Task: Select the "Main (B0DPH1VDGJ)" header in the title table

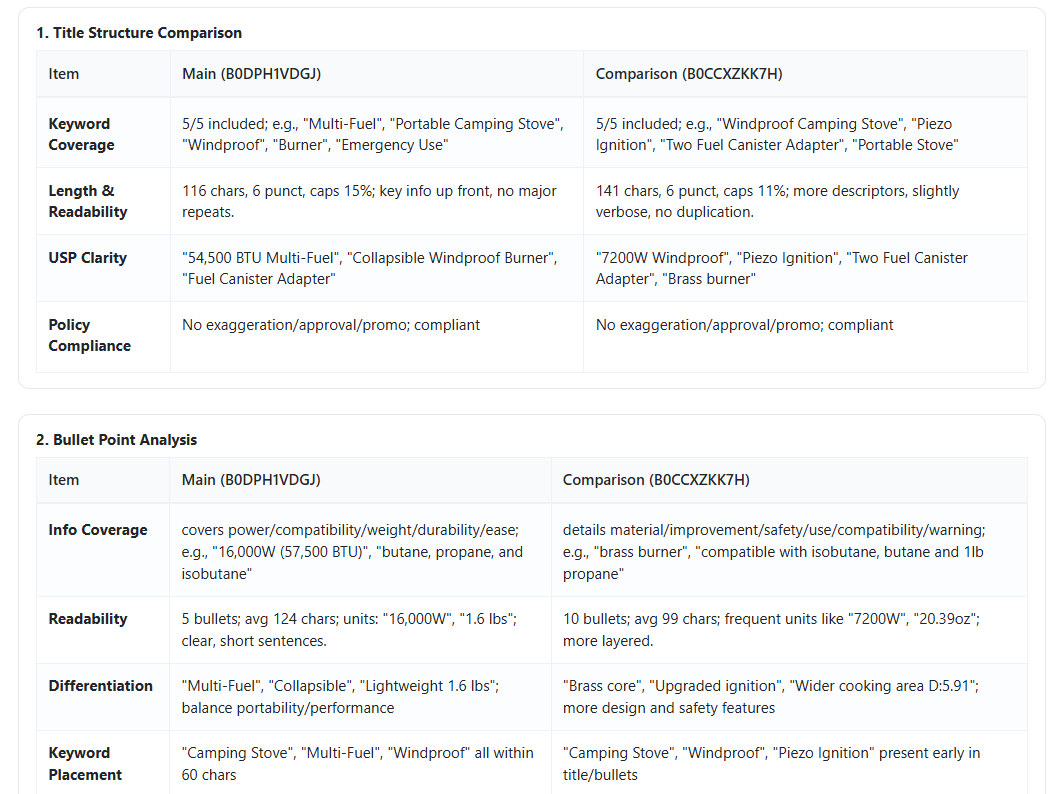Action: click(251, 74)
